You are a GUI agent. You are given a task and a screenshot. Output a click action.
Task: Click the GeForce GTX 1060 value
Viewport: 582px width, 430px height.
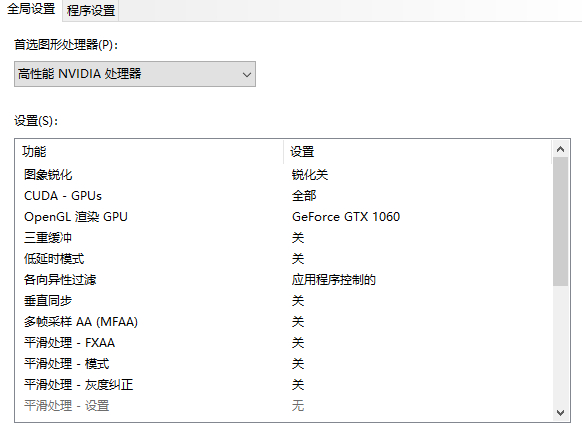pos(346,216)
